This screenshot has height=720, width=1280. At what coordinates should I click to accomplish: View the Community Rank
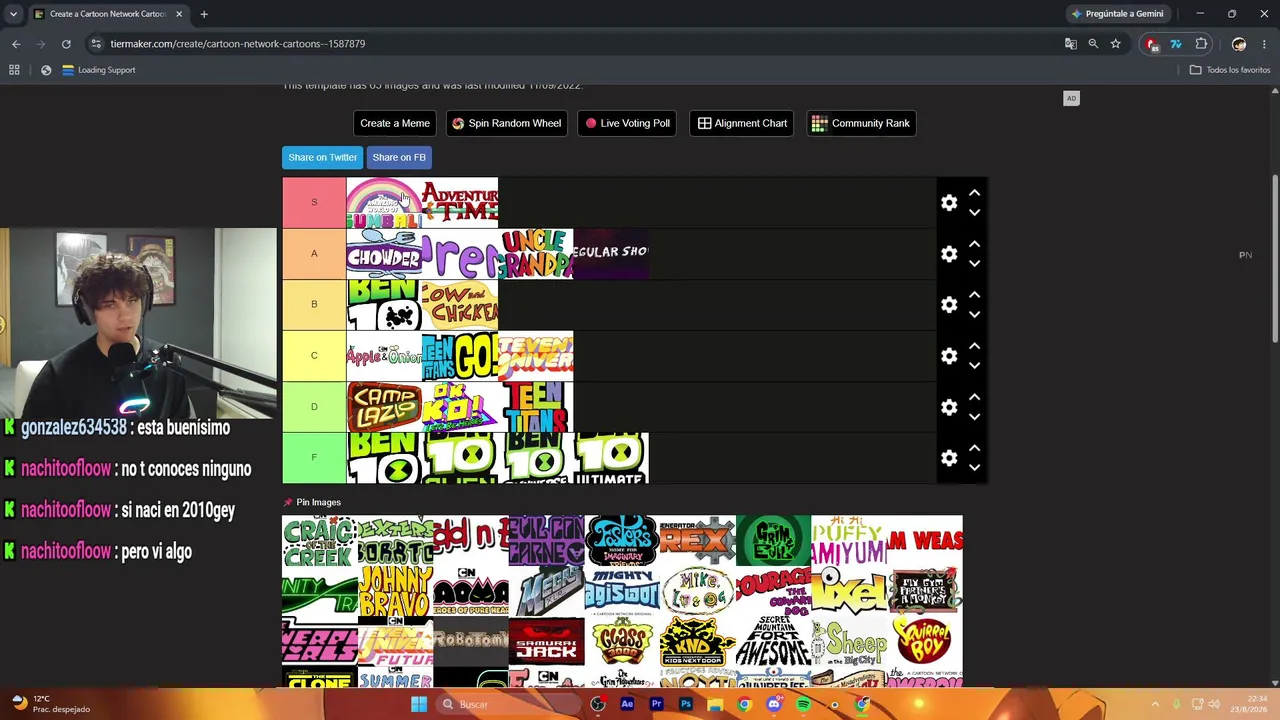click(861, 123)
